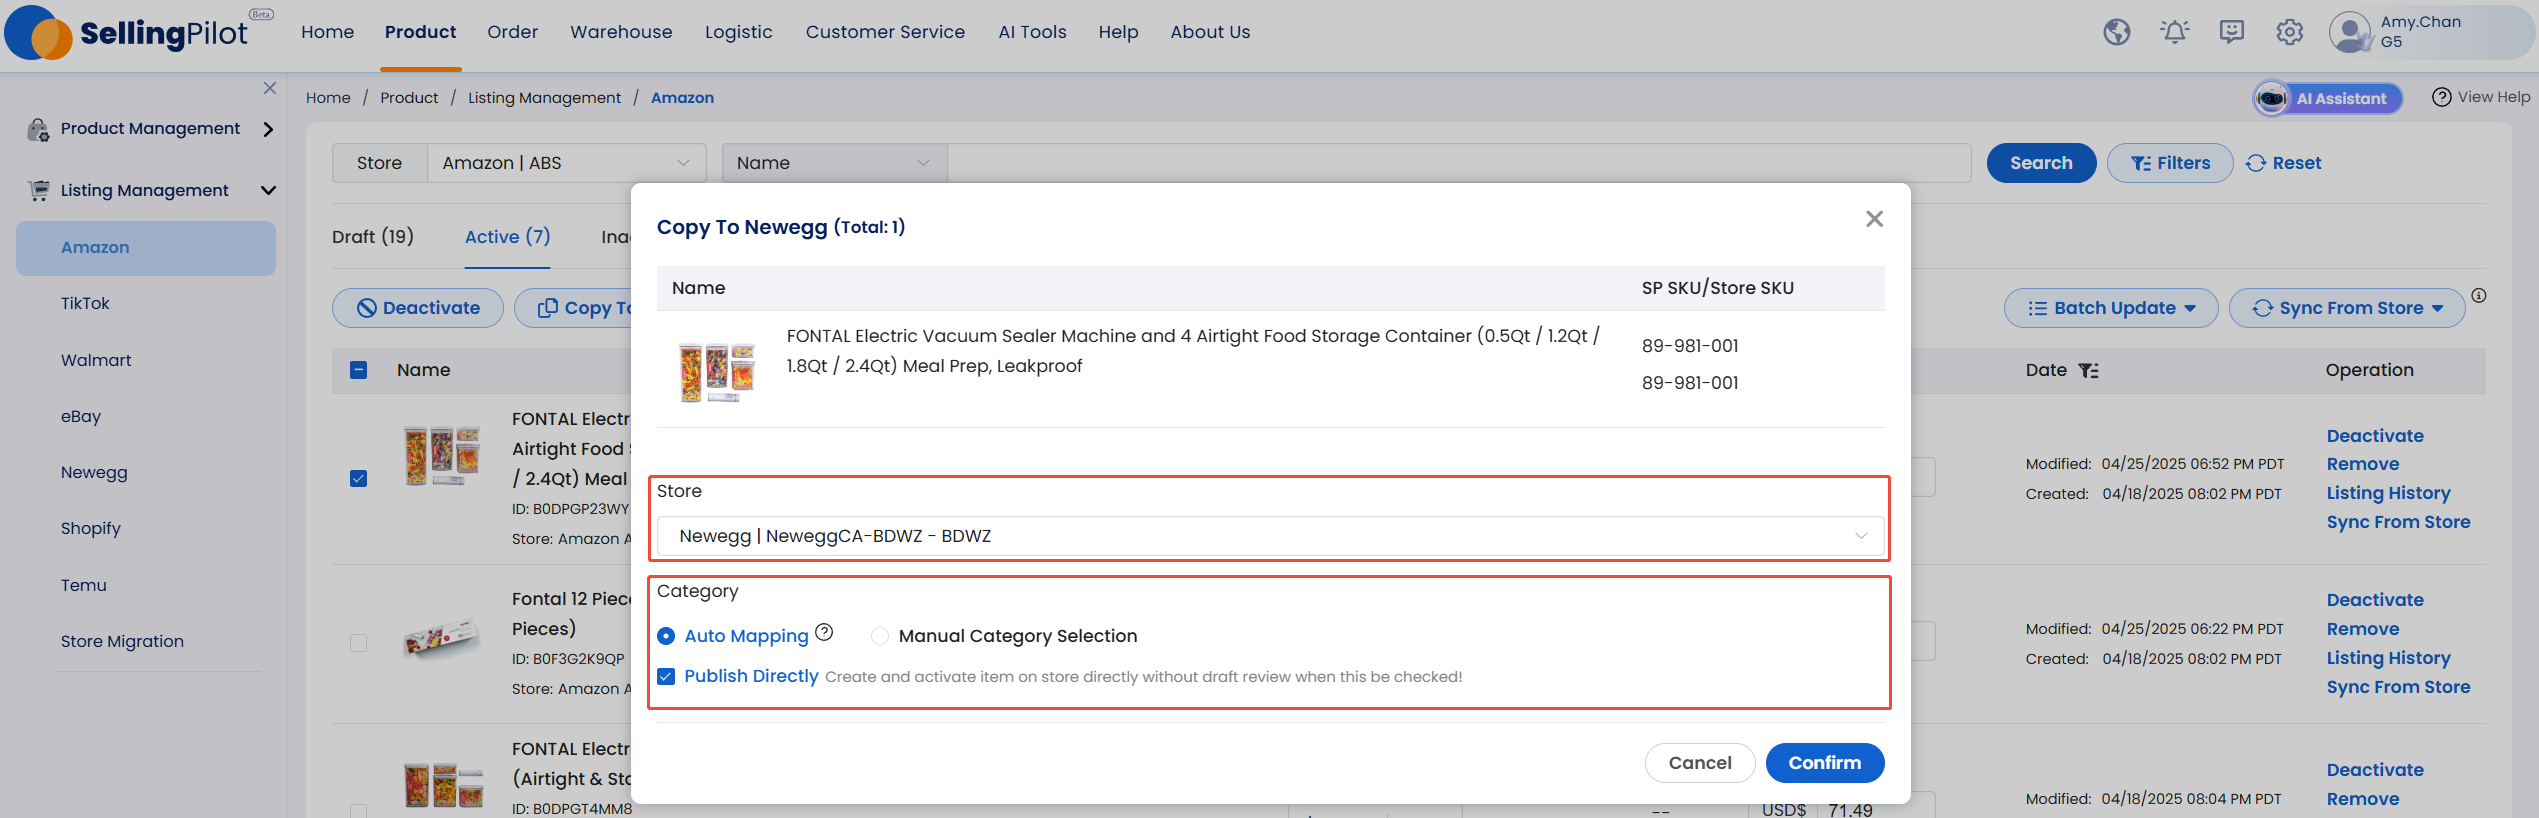
Task: Click the View Help question icon
Action: 2441,97
